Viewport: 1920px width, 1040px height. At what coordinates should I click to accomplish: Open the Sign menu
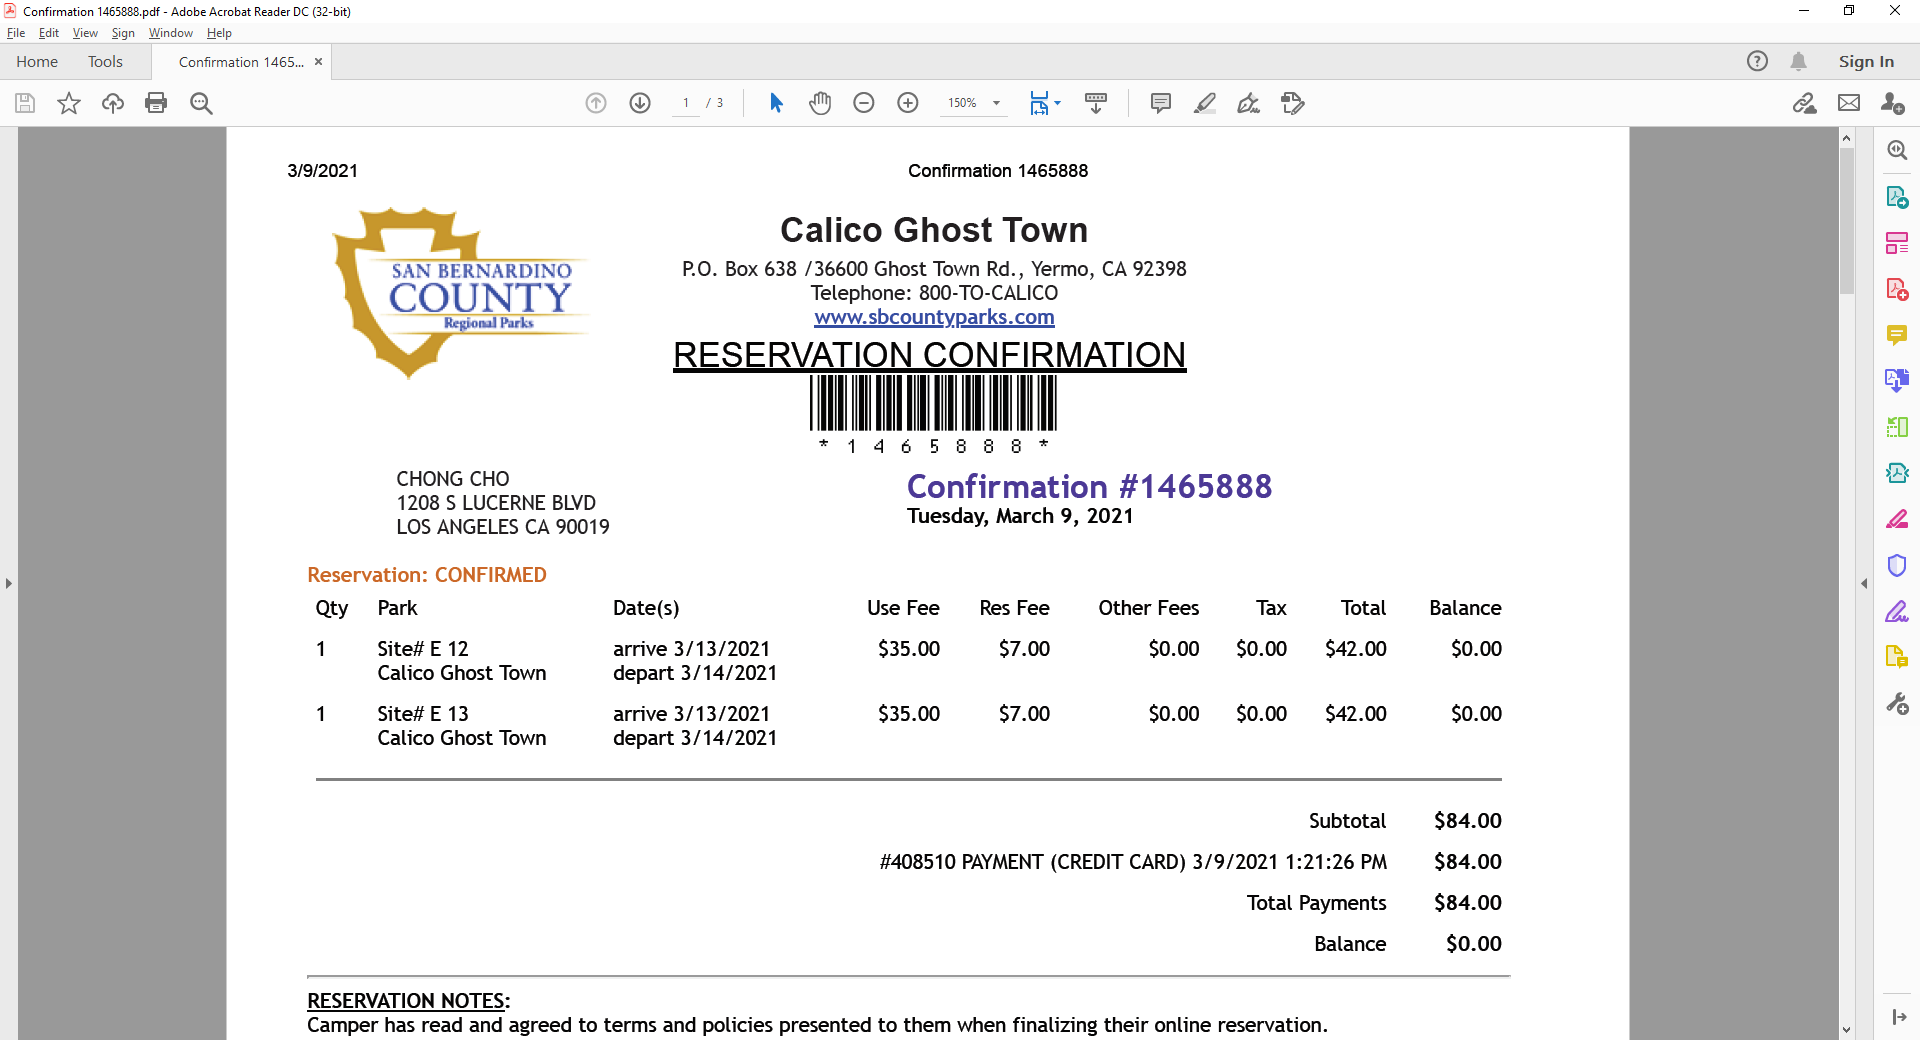click(123, 33)
